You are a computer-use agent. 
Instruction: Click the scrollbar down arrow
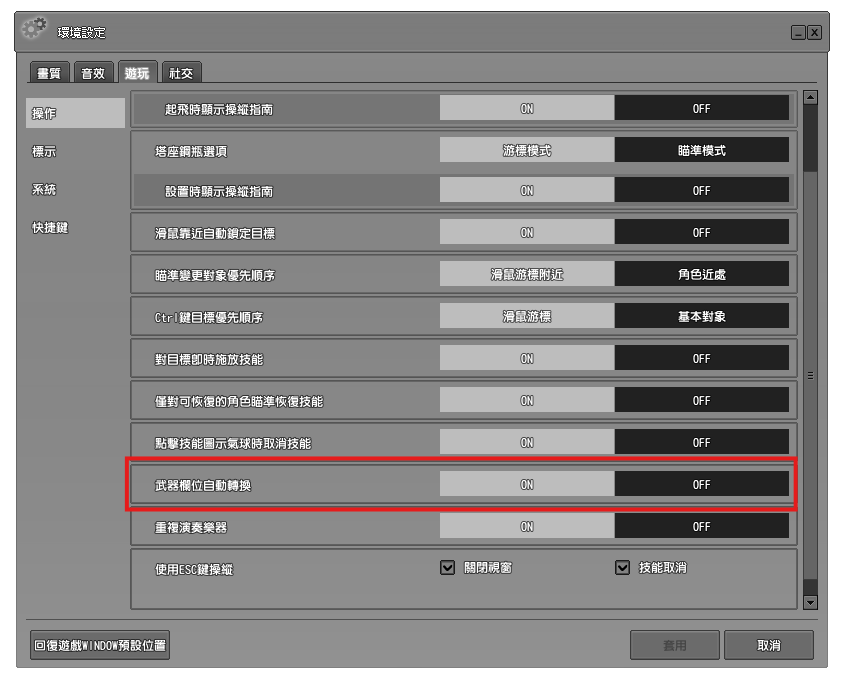tap(810, 602)
